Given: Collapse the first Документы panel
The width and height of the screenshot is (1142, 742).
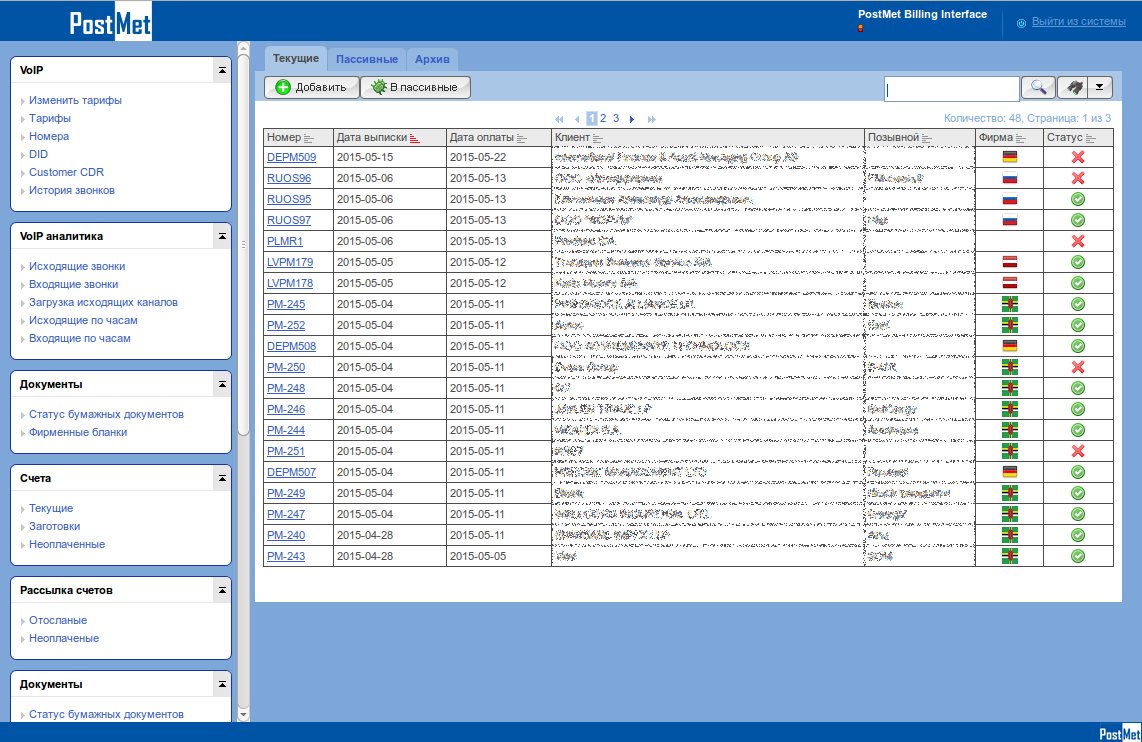Looking at the screenshot, I should point(222,384).
